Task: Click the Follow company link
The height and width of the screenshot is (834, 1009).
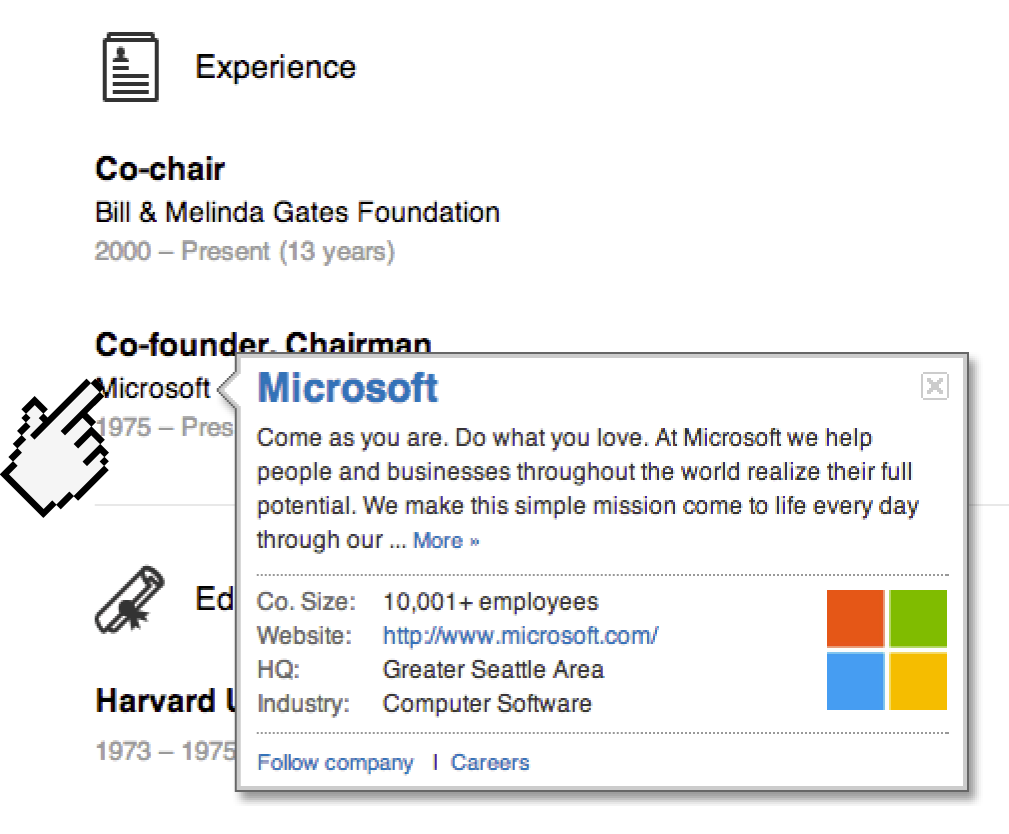Action: click(x=335, y=762)
